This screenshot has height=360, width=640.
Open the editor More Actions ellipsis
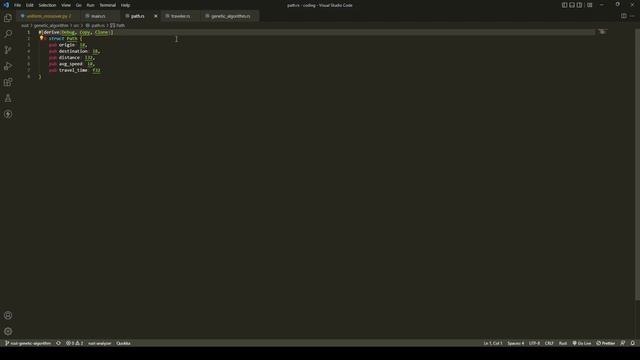point(633,16)
